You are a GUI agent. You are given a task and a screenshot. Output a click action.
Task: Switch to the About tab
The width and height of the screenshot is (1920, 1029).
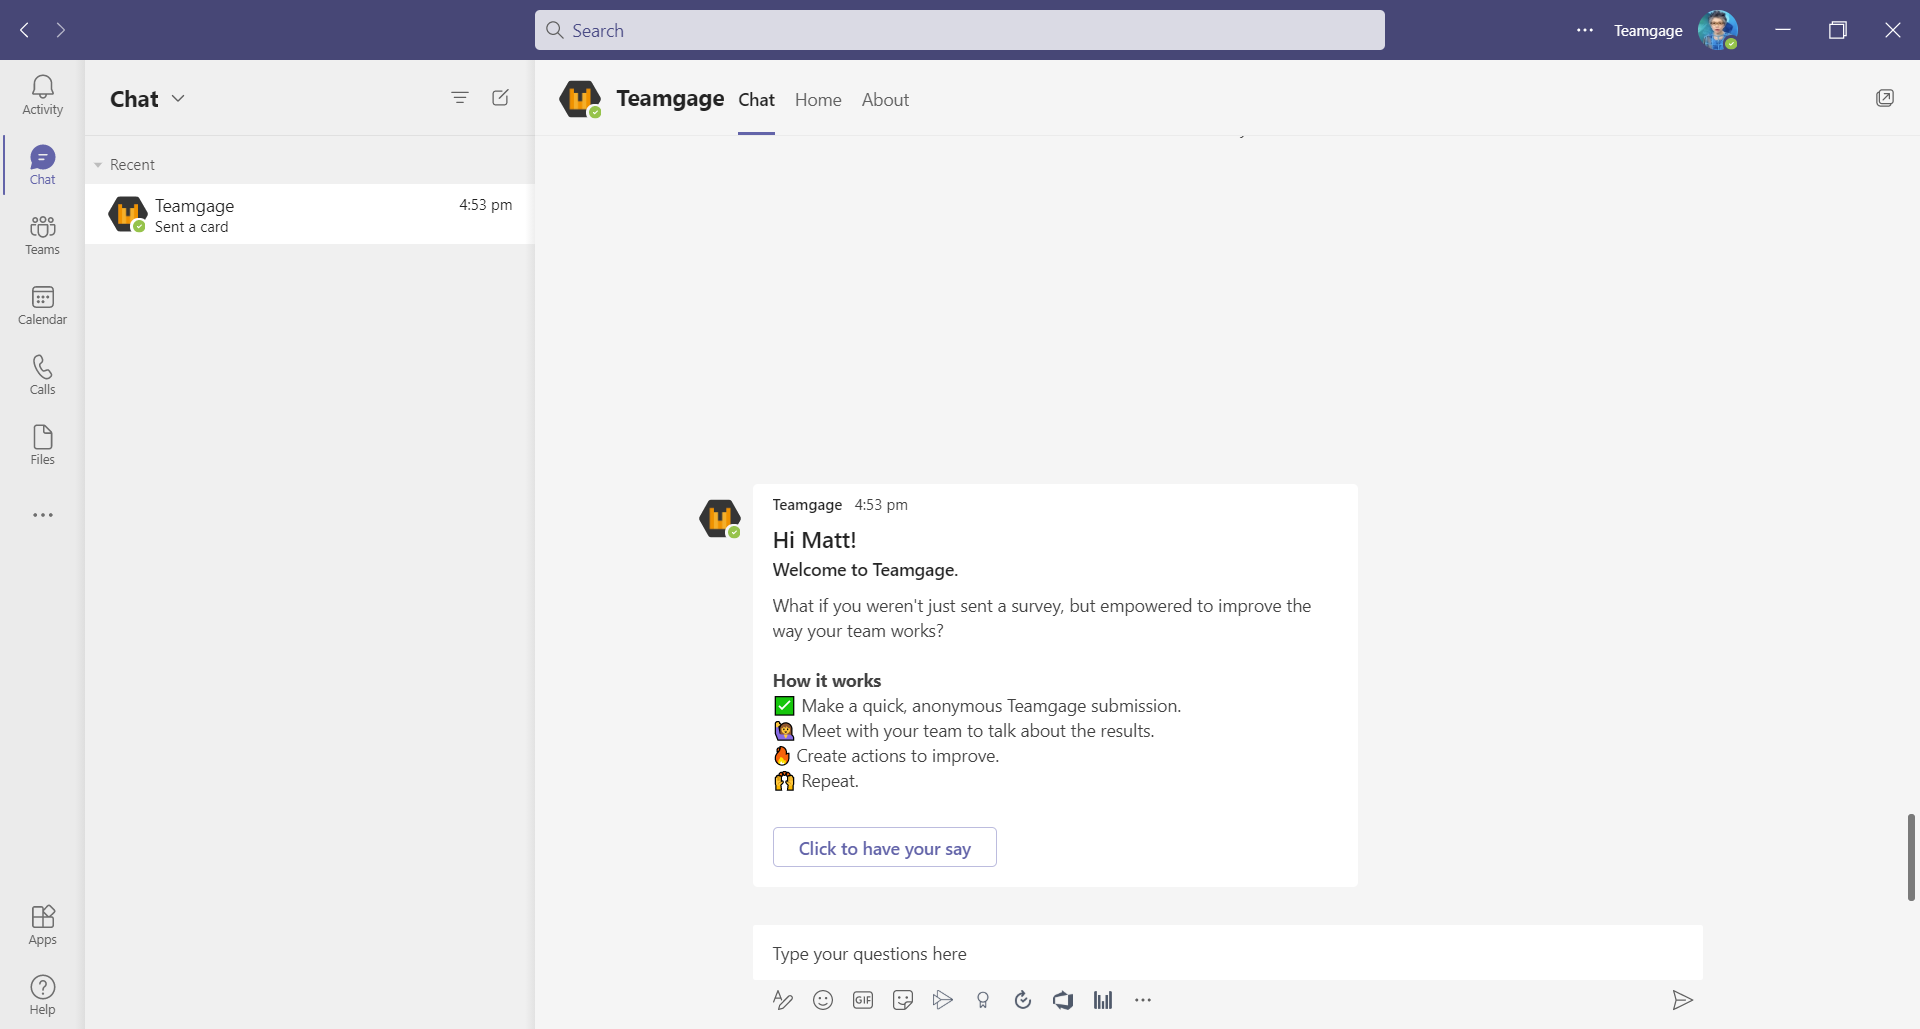pos(885,100)
